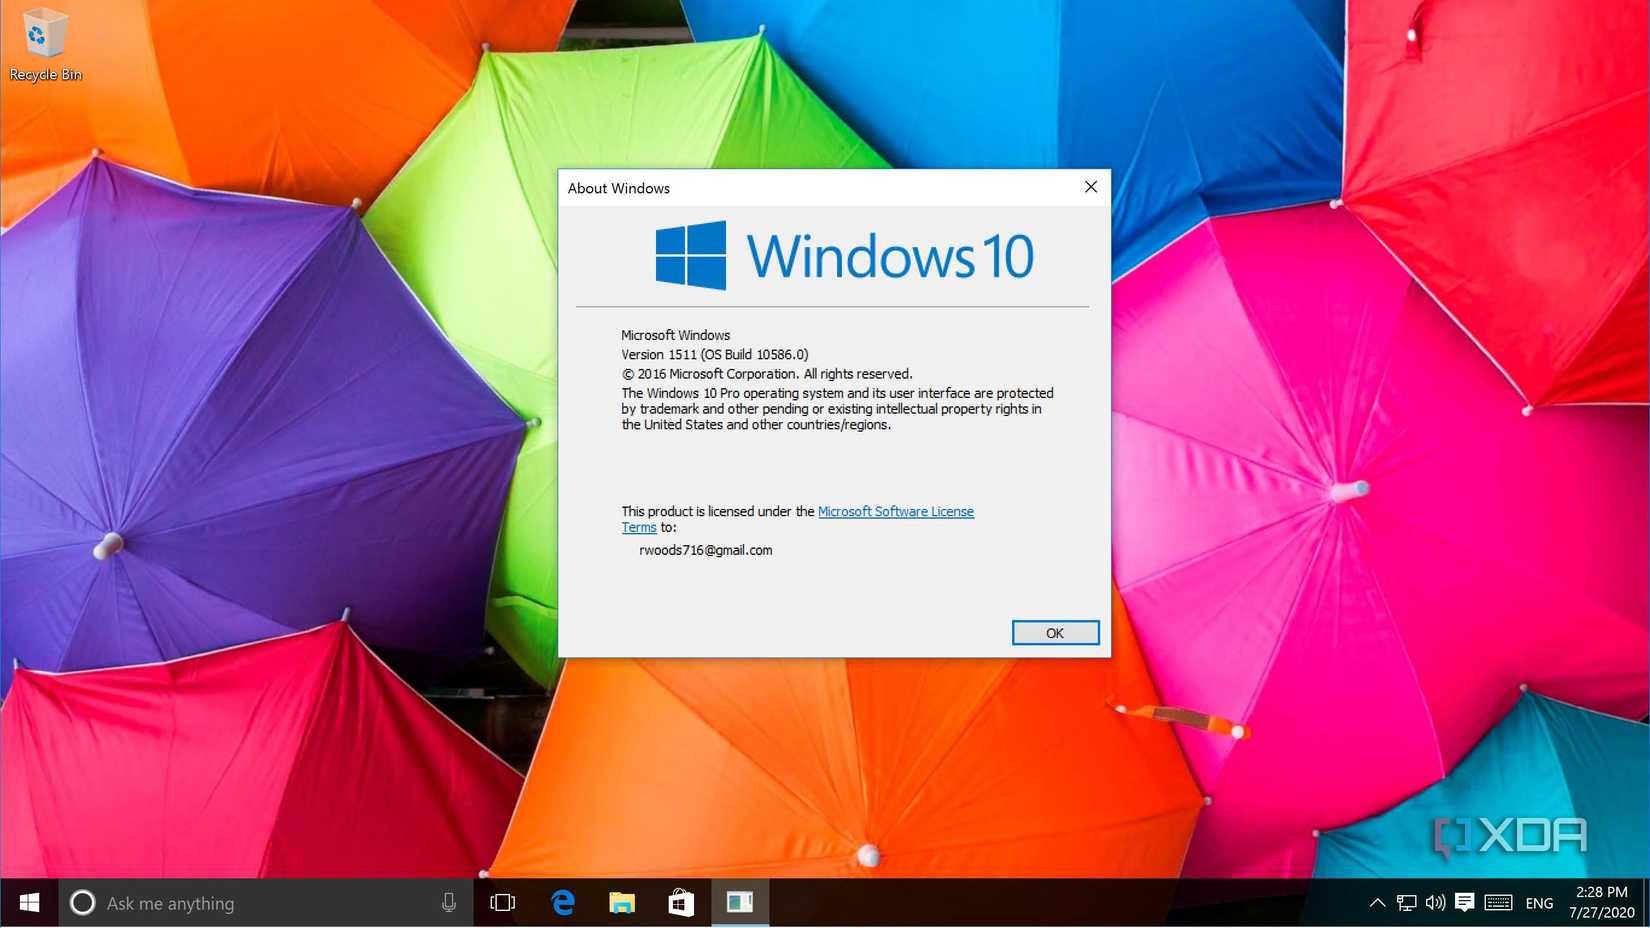Click the 2016 Microsoft Corporation copyright line
Screen dimensions: 1650x928
point(767,374)
